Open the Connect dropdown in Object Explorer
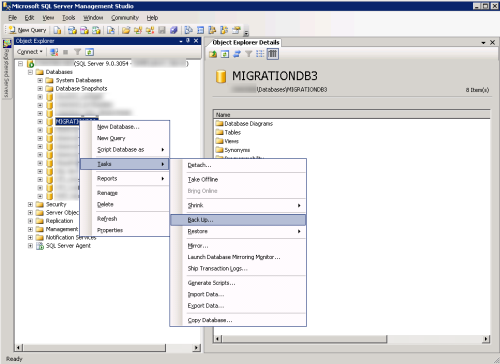500x364 pixels. (30, 52)
